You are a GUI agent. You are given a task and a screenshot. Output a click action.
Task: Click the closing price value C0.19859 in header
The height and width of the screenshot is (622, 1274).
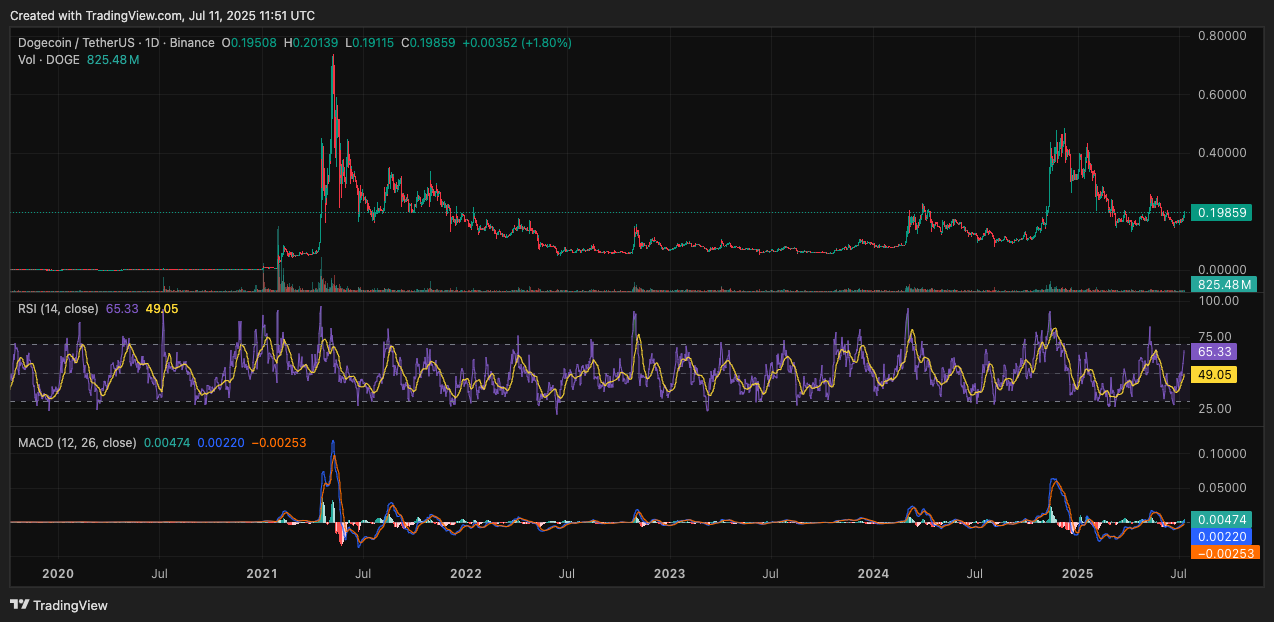tap(429, 43)
